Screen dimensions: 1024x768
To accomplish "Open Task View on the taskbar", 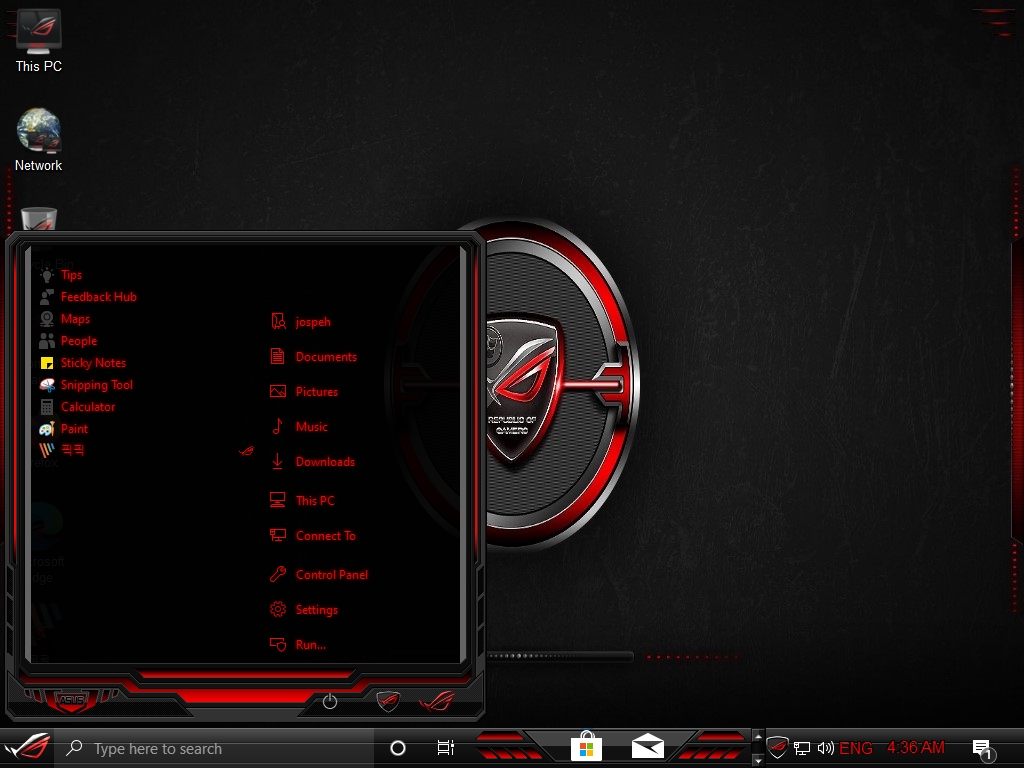I will (445, 748).
